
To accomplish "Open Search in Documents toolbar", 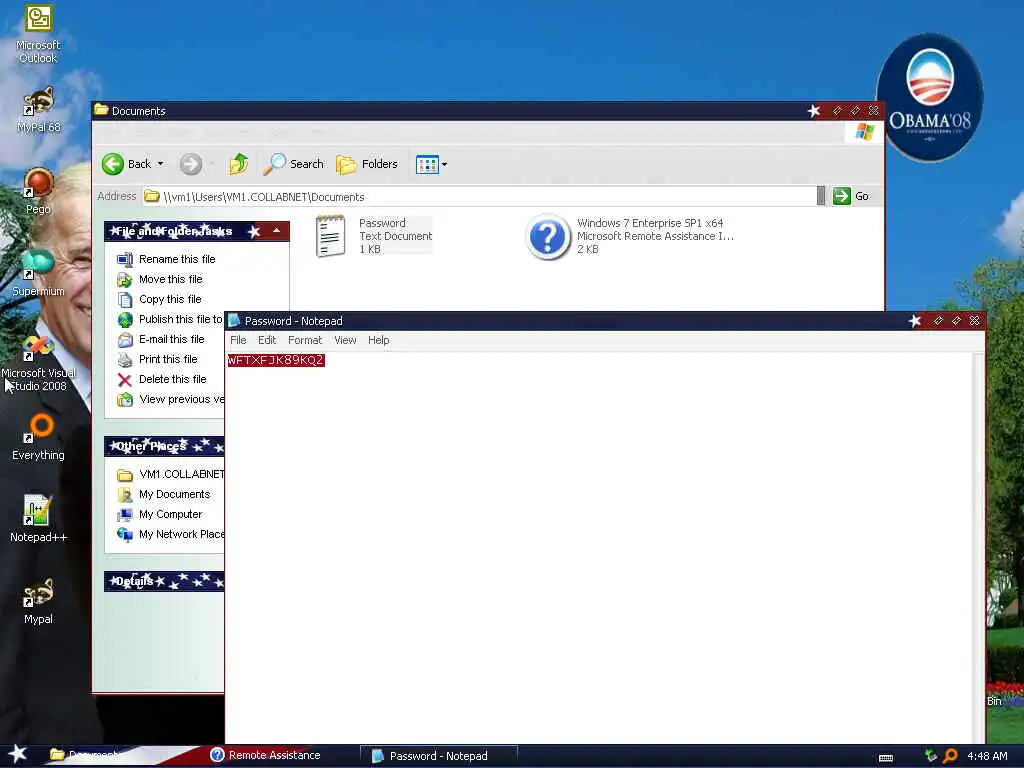I will [x=293, y=164].
